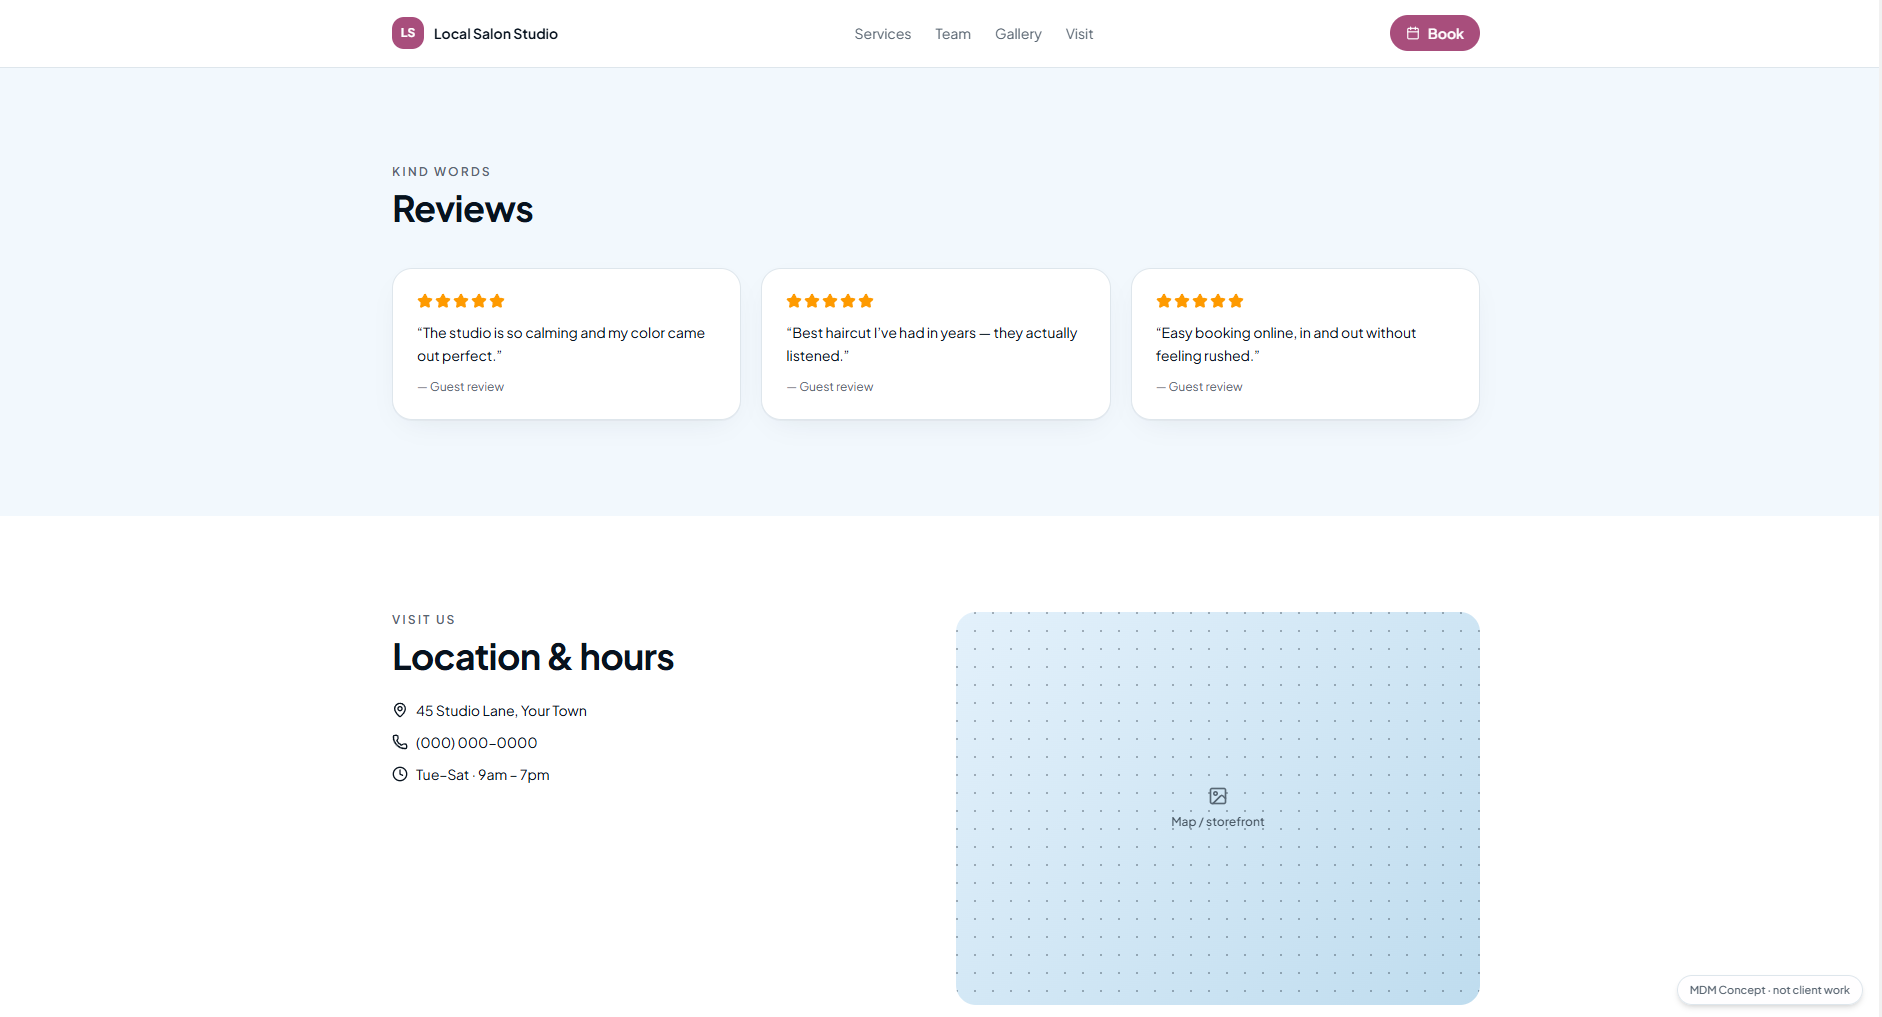Click the Book button
This screenshot has width=1882, height=1017.
pos(1434,33)
